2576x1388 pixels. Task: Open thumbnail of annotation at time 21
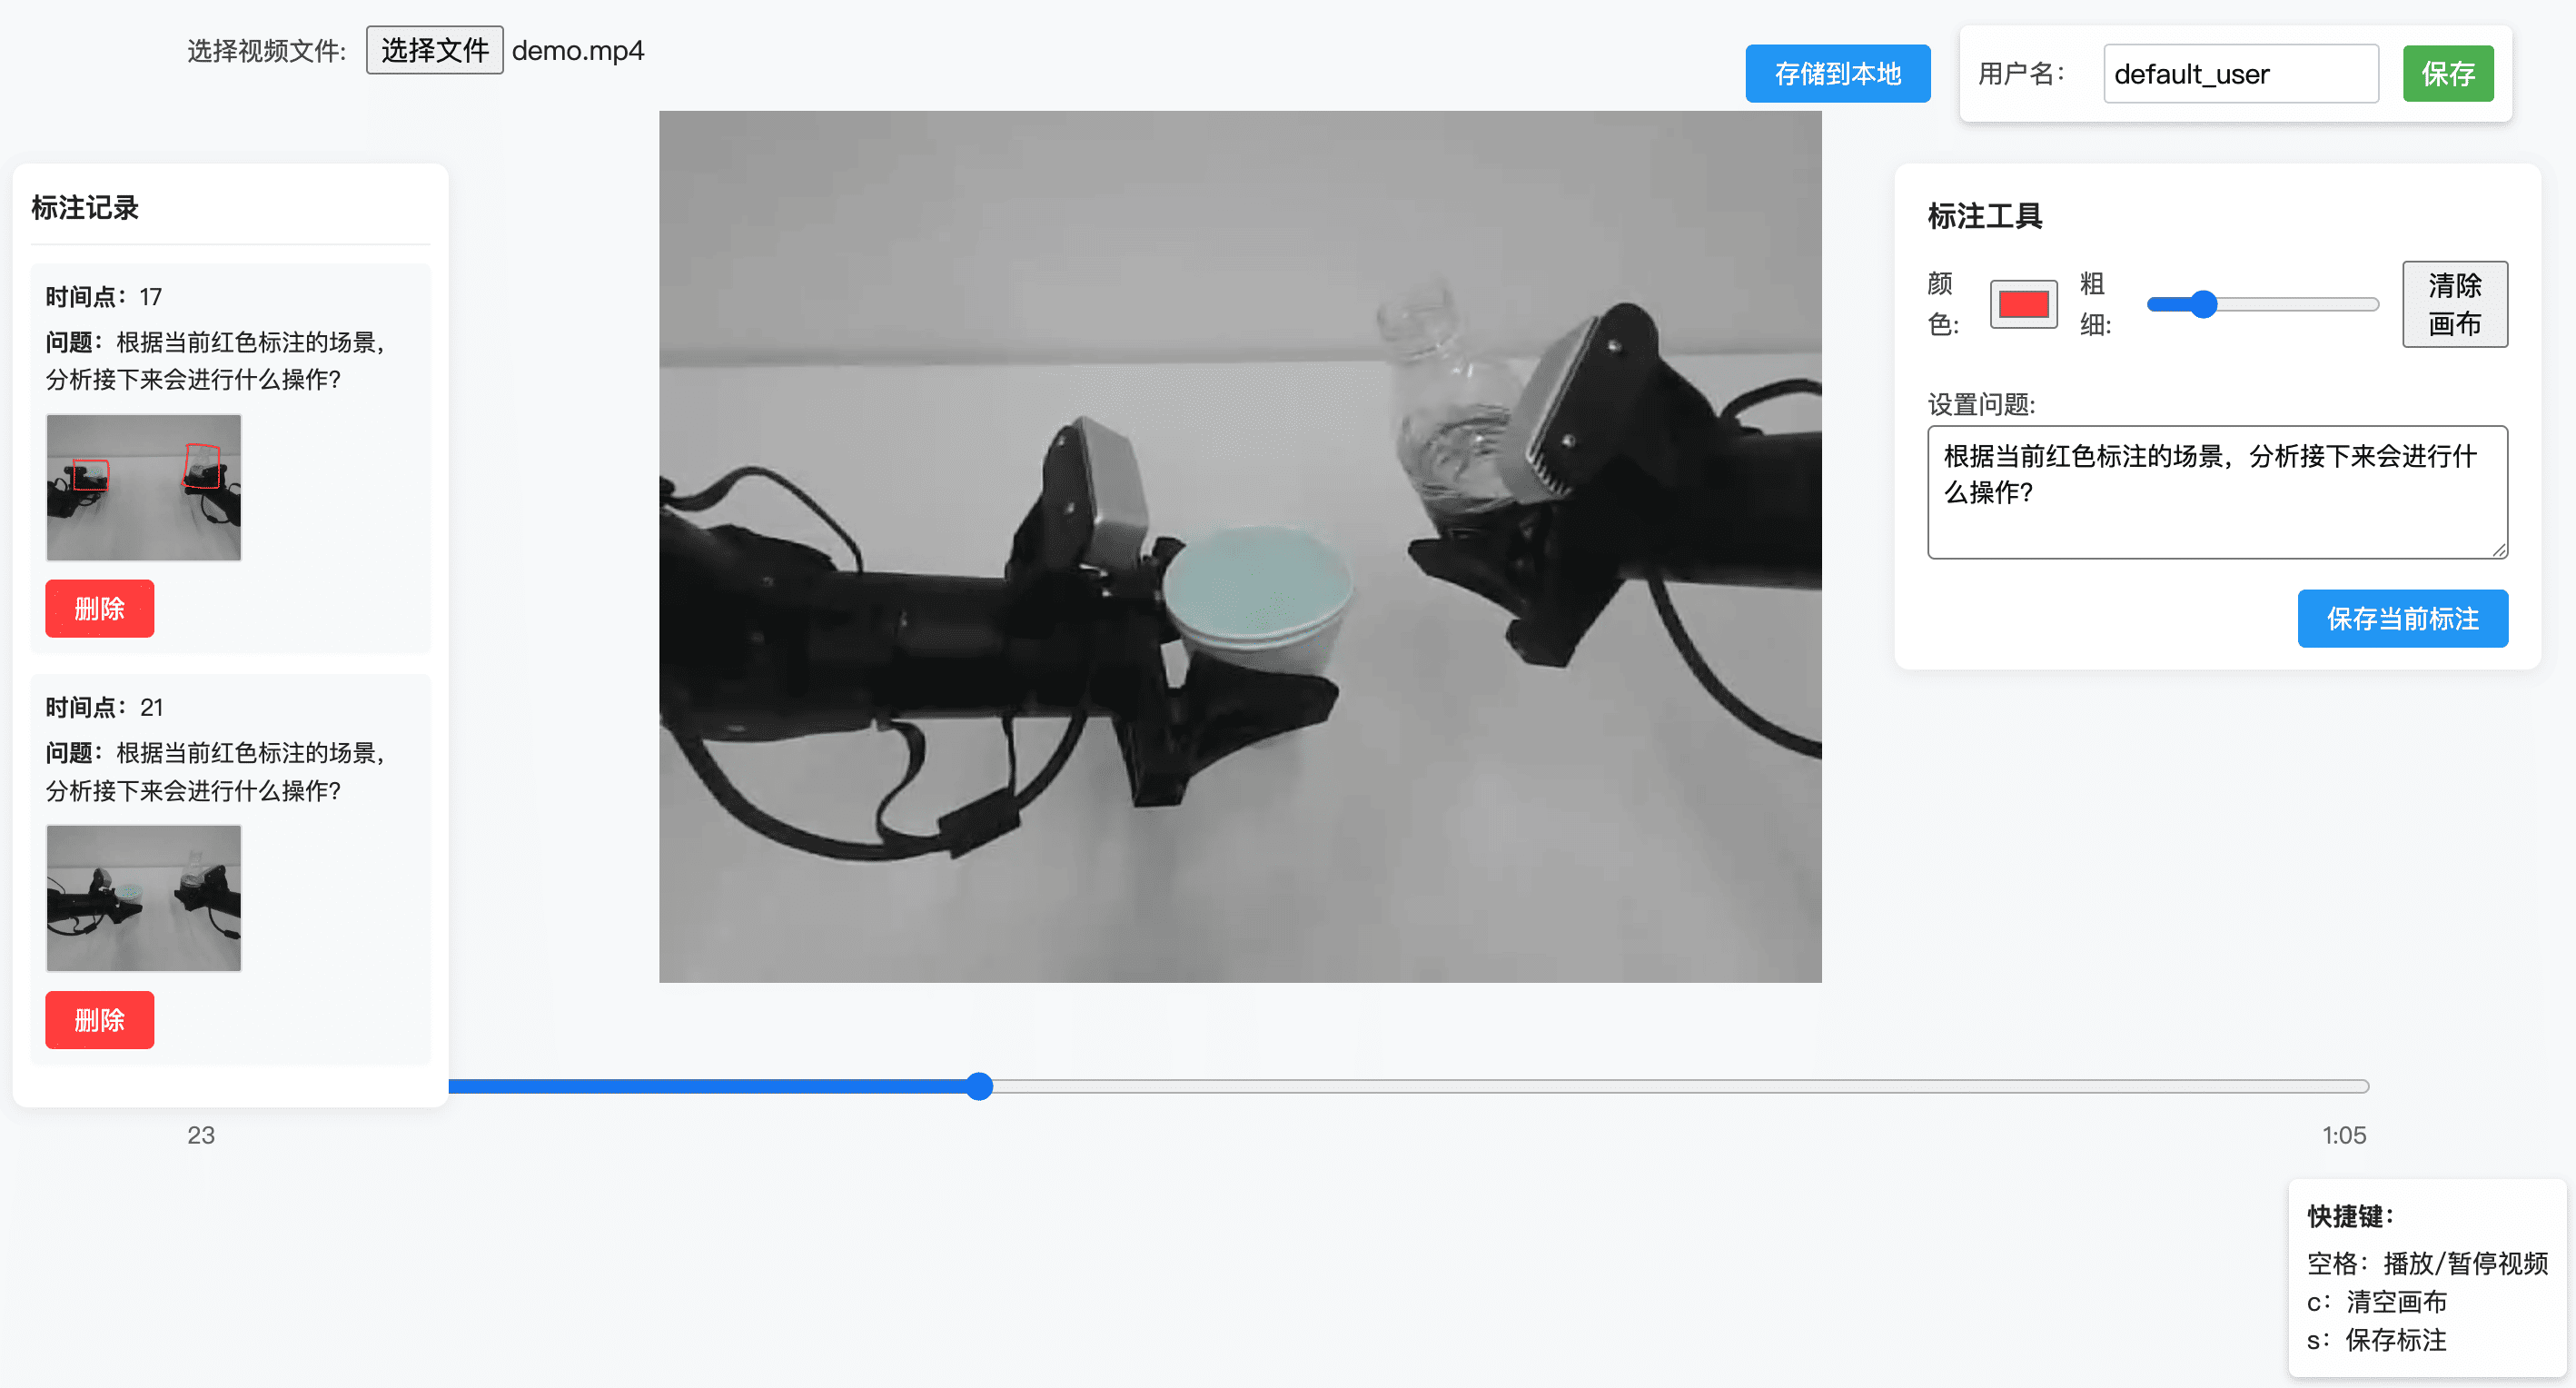[x=144, y=898]
